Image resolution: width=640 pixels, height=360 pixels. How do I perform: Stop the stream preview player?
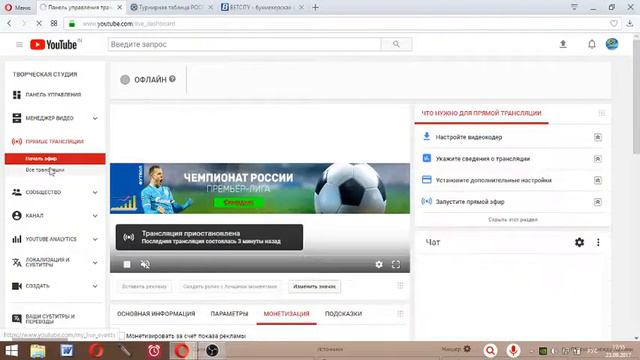(x=127, y=264)
